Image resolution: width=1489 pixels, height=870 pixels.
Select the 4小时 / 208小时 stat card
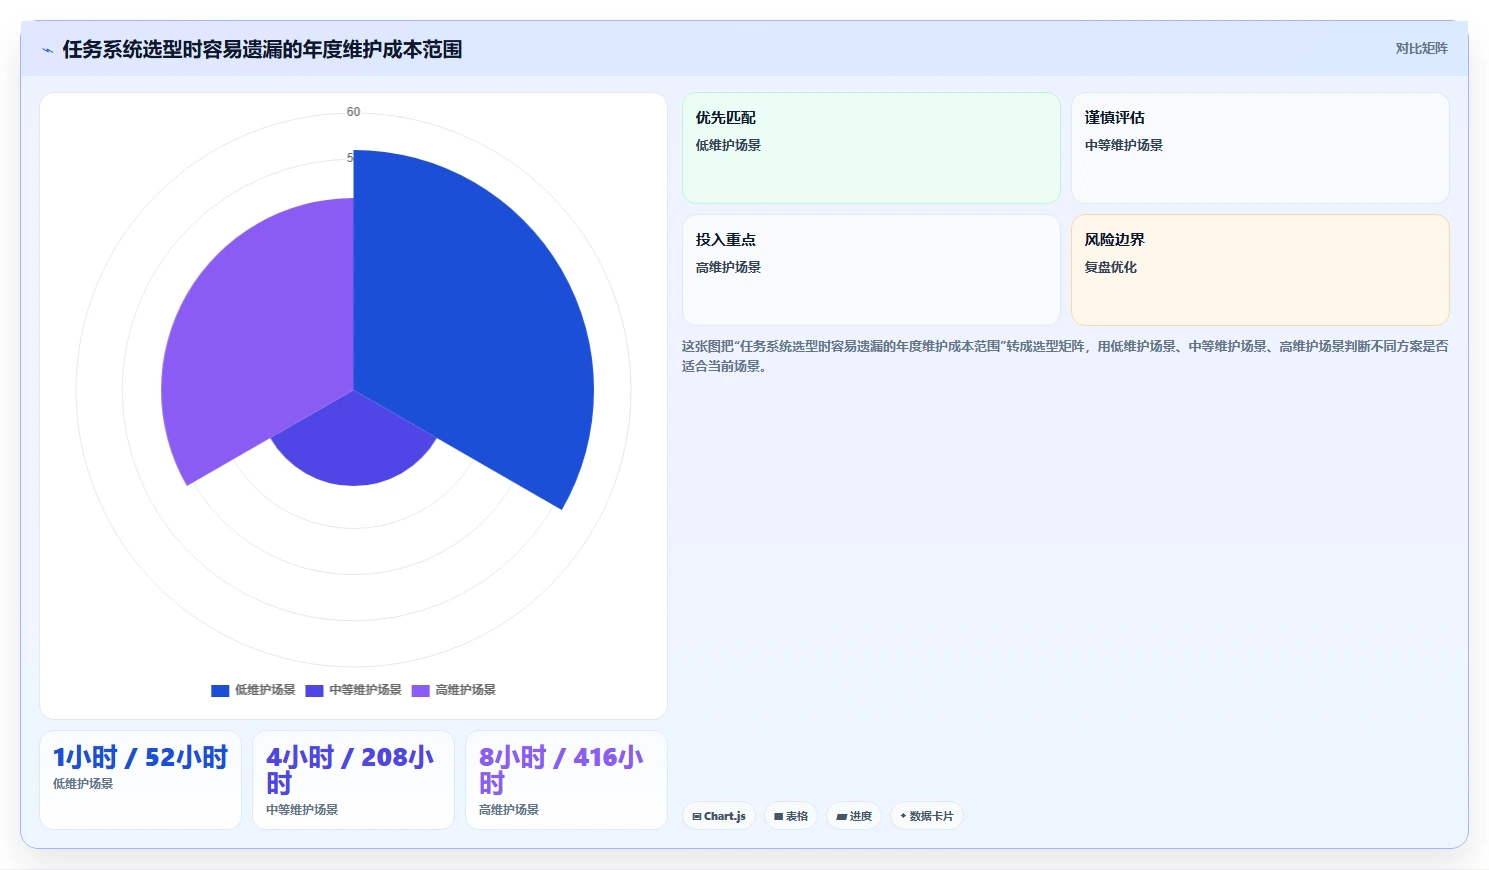(353, 780)
